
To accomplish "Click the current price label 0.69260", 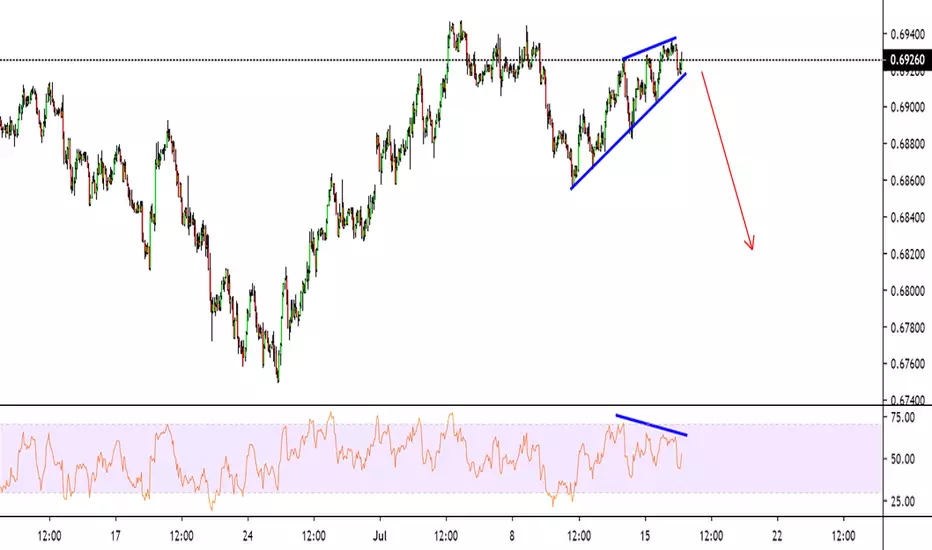I will [x=908, y=60].
